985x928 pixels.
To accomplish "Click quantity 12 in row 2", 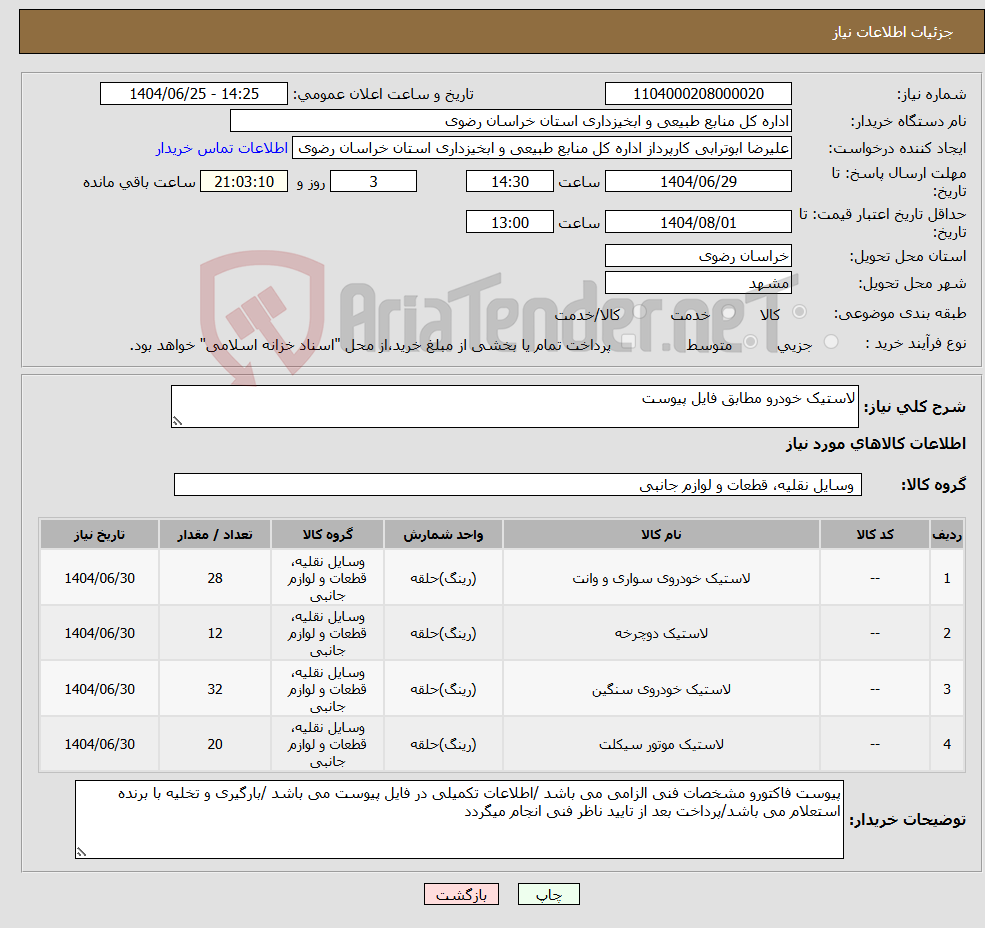I will [215, 633].
